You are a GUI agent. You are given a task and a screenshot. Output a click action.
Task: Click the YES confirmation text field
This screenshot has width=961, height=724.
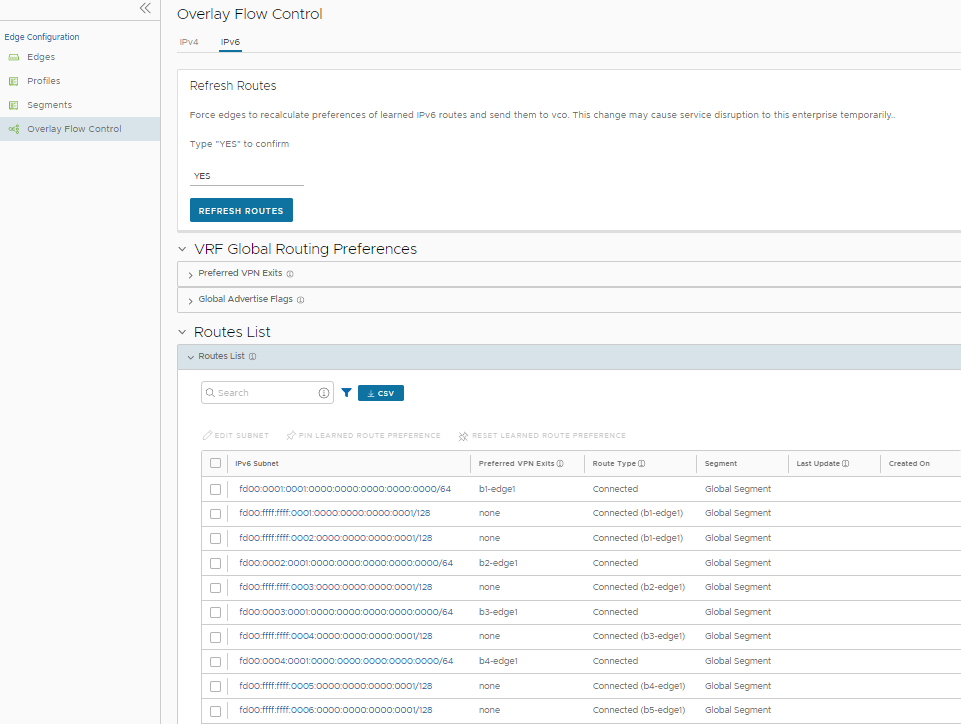pyautogui.click(x=246, y=176)
